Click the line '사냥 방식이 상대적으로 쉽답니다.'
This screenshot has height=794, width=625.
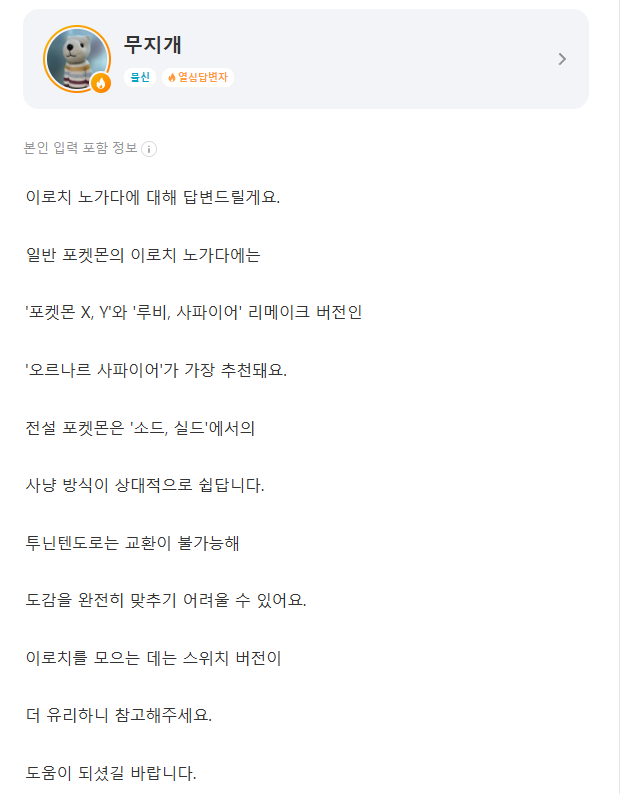(x=145, y=486)
